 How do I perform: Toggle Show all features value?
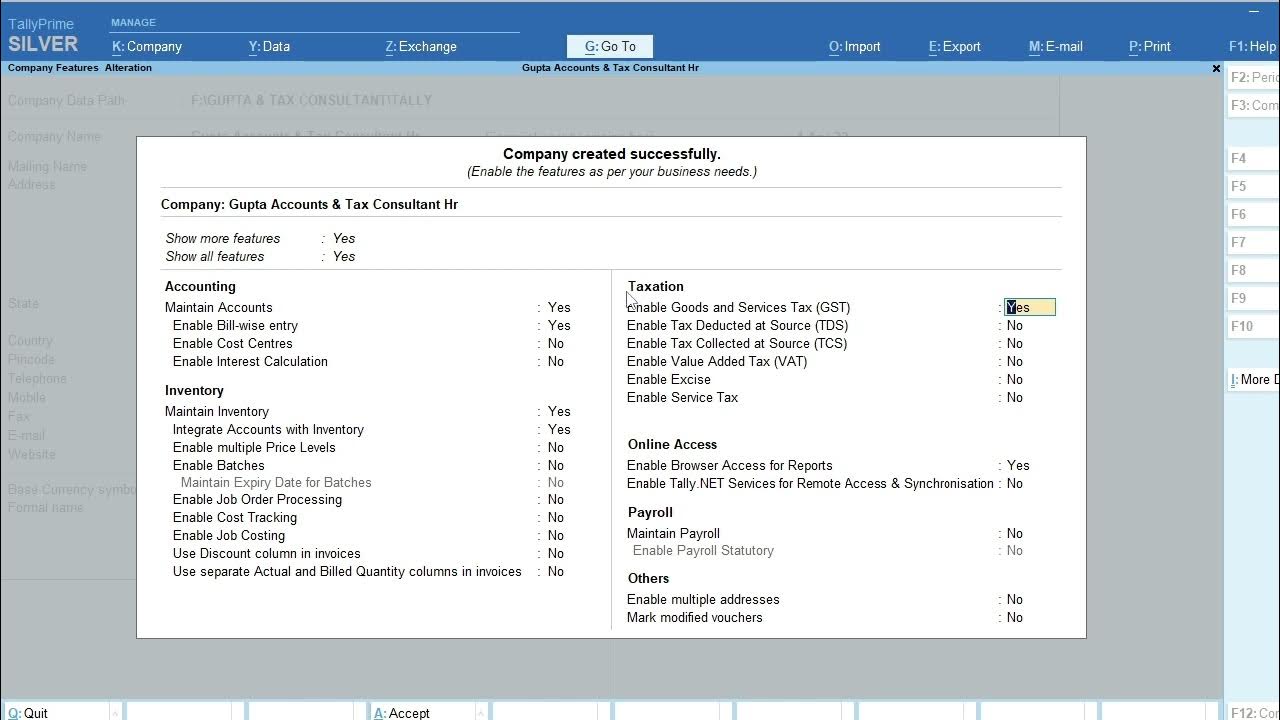point(344,257)
